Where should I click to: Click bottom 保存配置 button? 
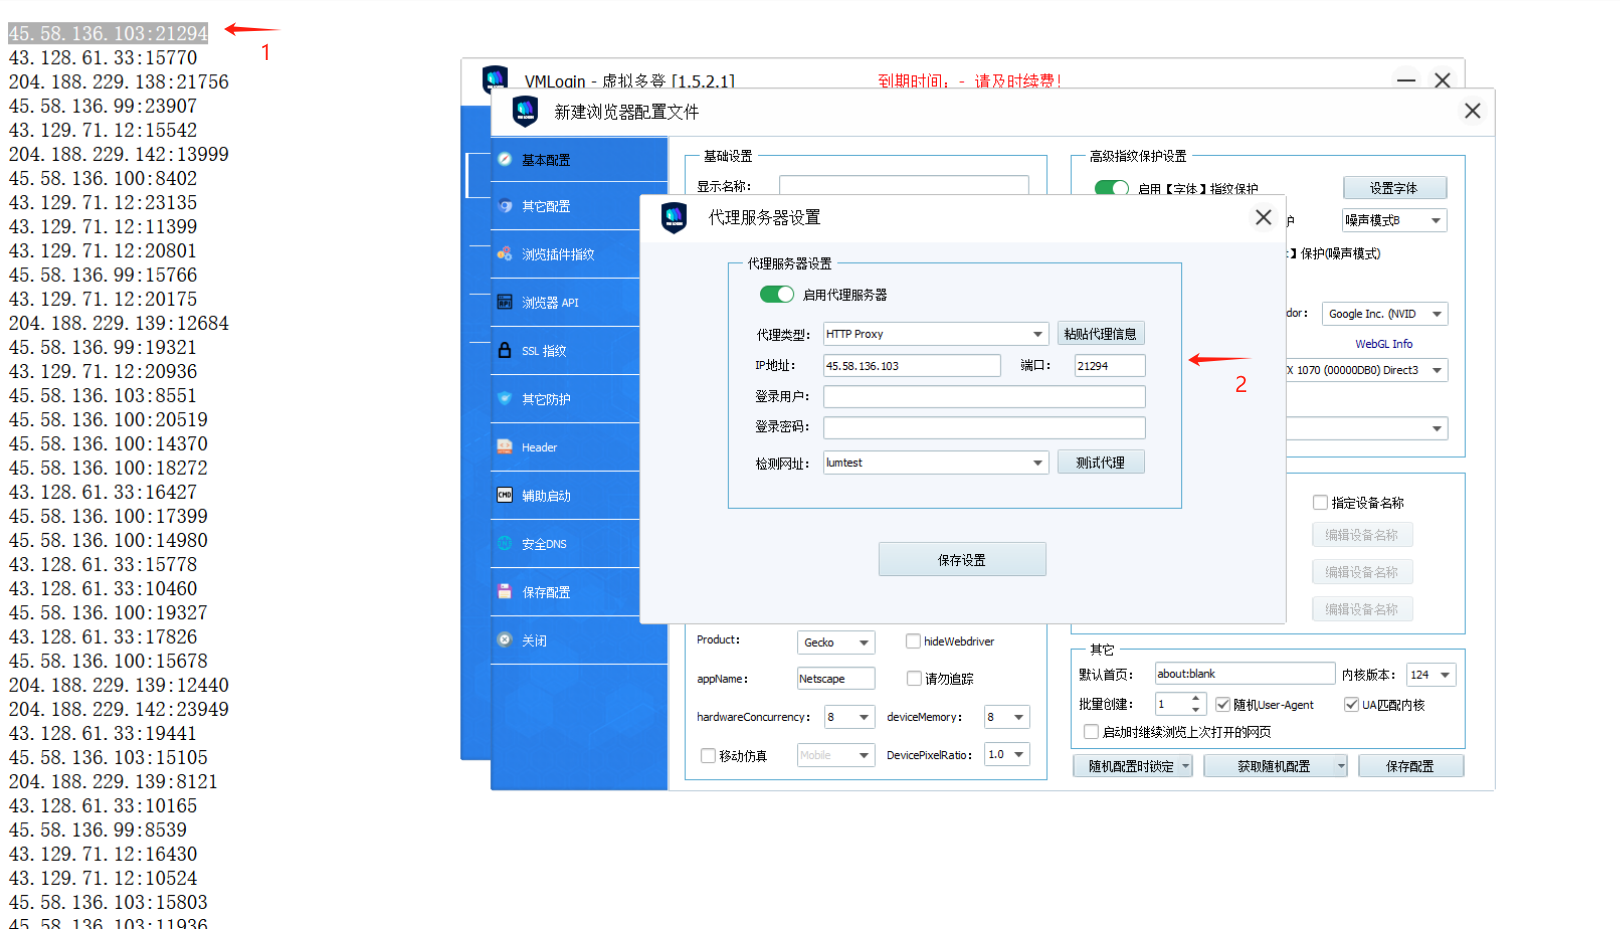click(x=1410, y=766)
